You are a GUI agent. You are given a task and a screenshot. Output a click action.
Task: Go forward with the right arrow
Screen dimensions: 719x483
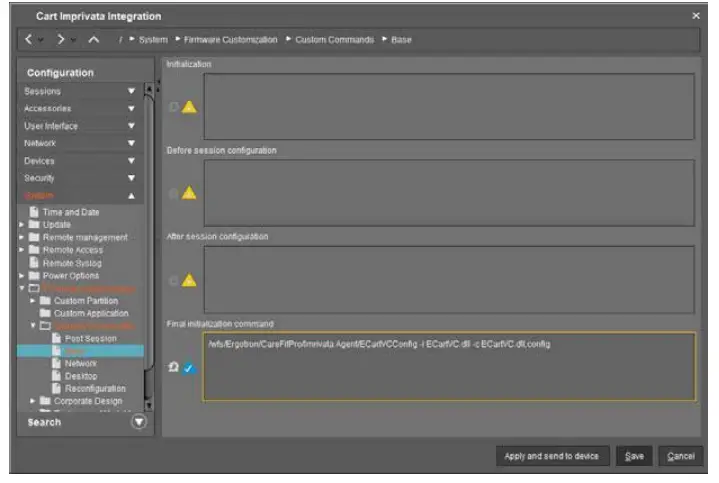pos(61,39)
